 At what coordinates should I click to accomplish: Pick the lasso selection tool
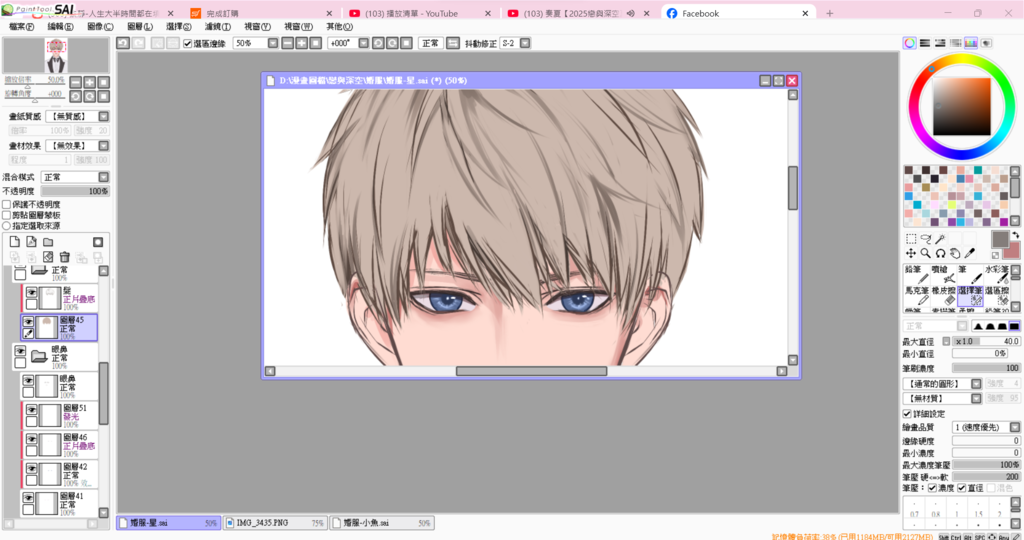click(x=926, y=239)
